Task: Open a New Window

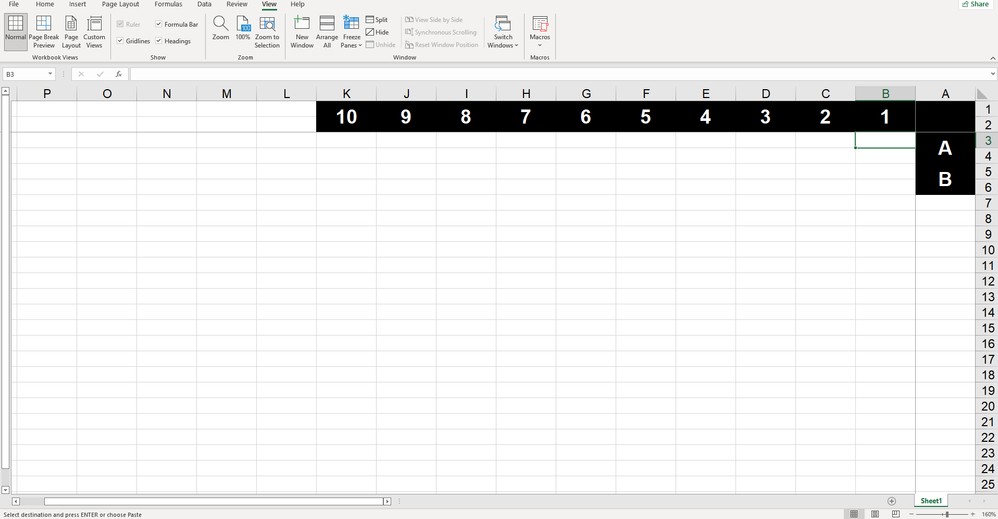Action: pyautogui.click(x=302, y=31)
